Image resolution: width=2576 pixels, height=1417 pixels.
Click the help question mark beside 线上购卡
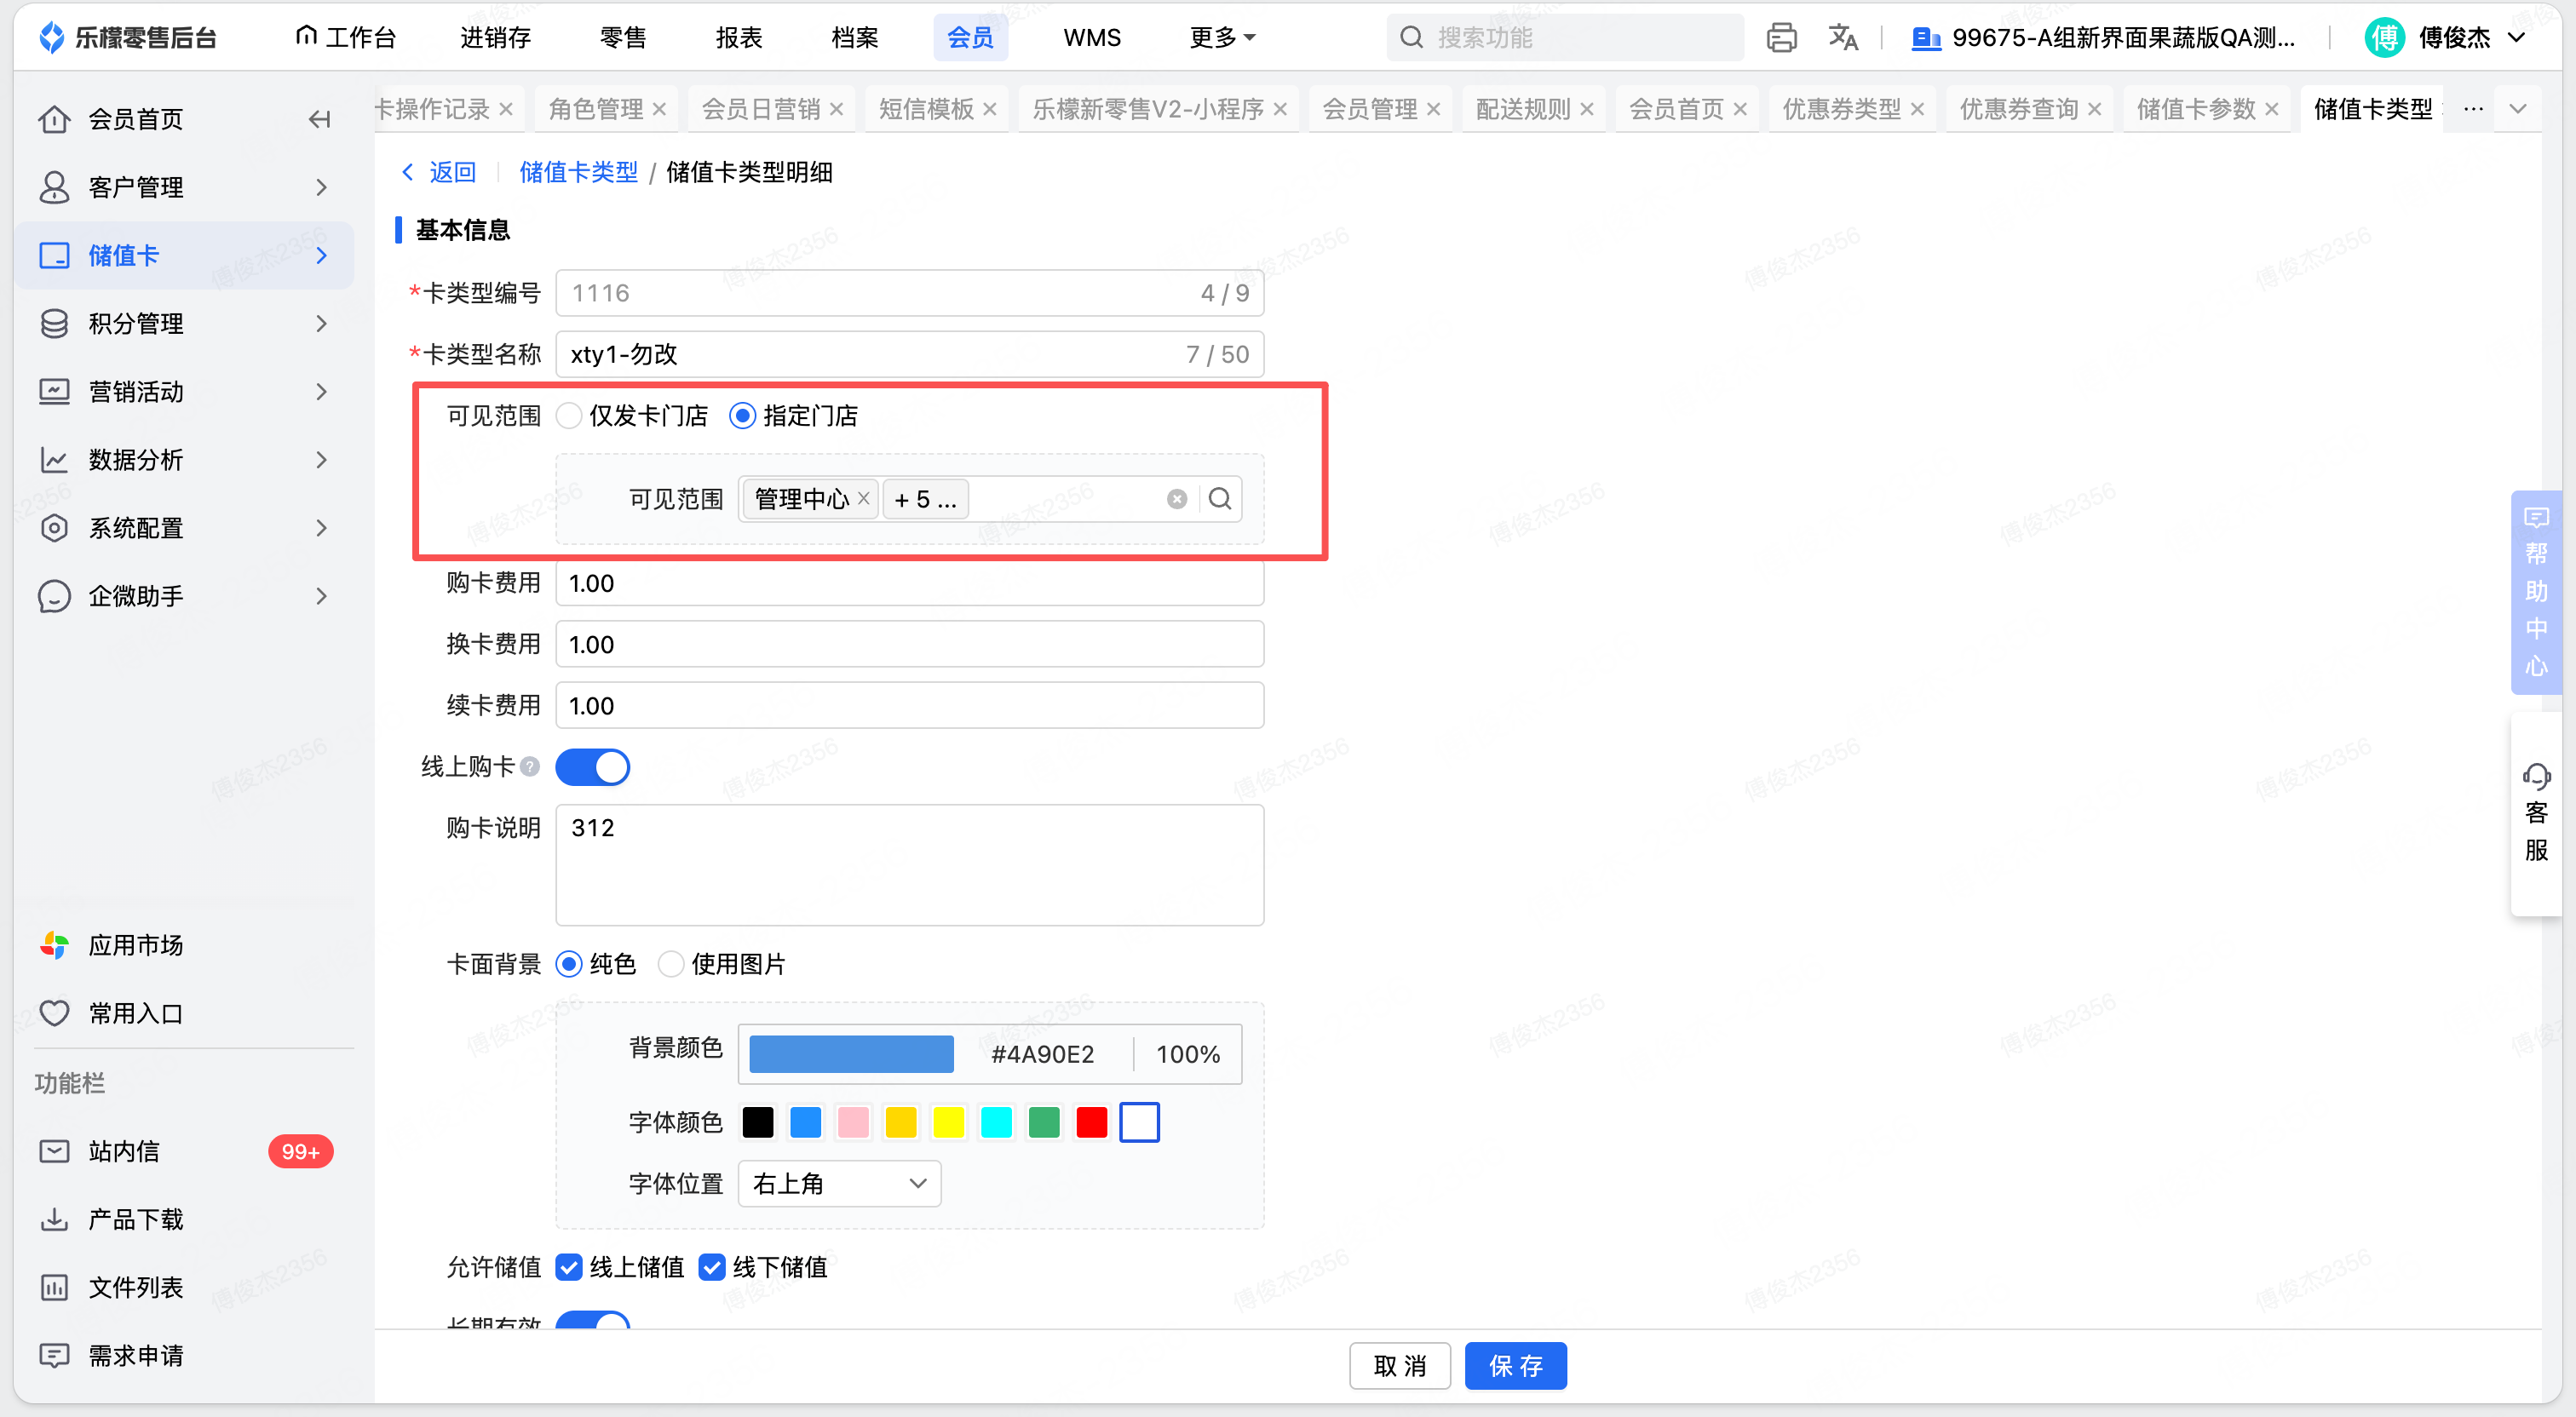tap(530, 767)
